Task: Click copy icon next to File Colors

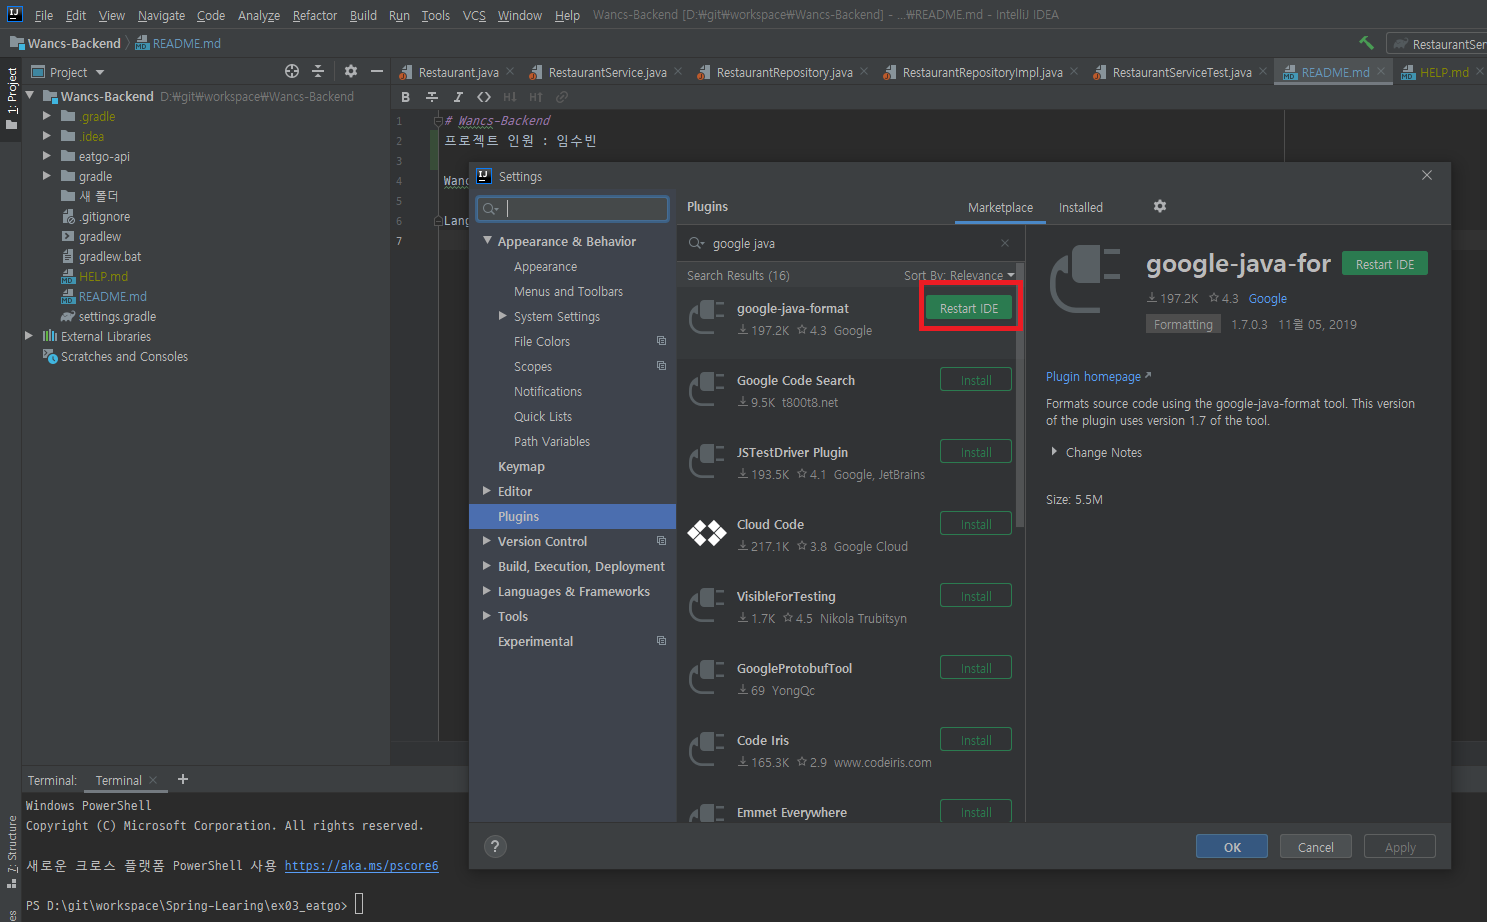Action: tap(661, 341)
